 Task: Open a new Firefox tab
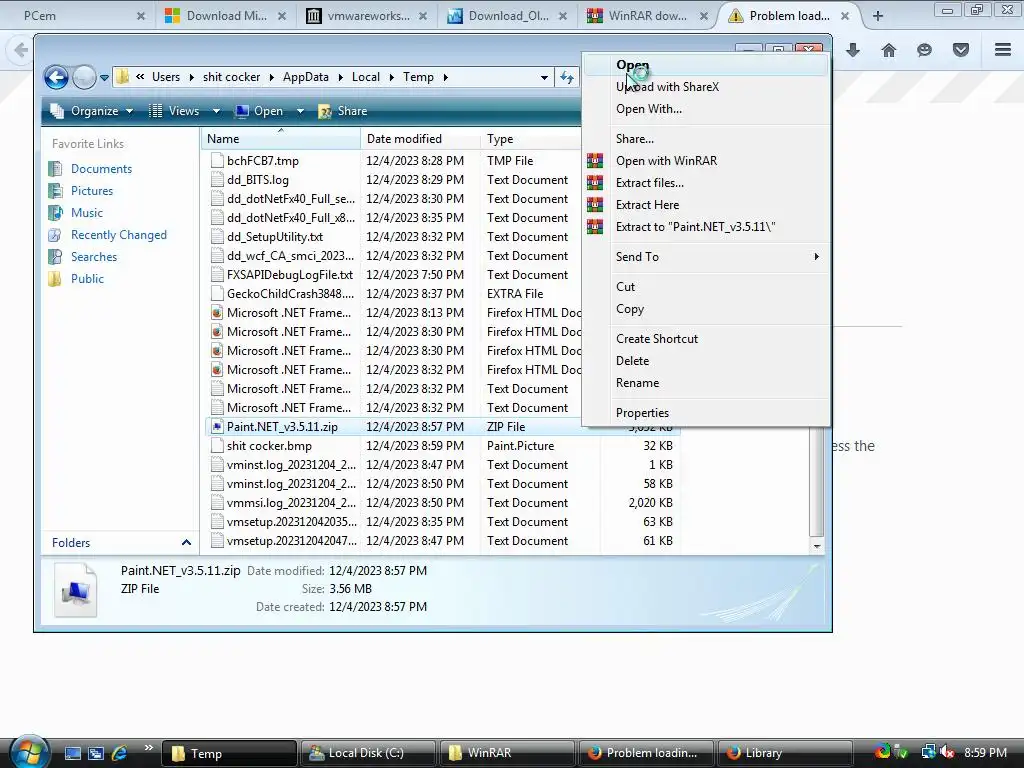[x=878, y=16]
